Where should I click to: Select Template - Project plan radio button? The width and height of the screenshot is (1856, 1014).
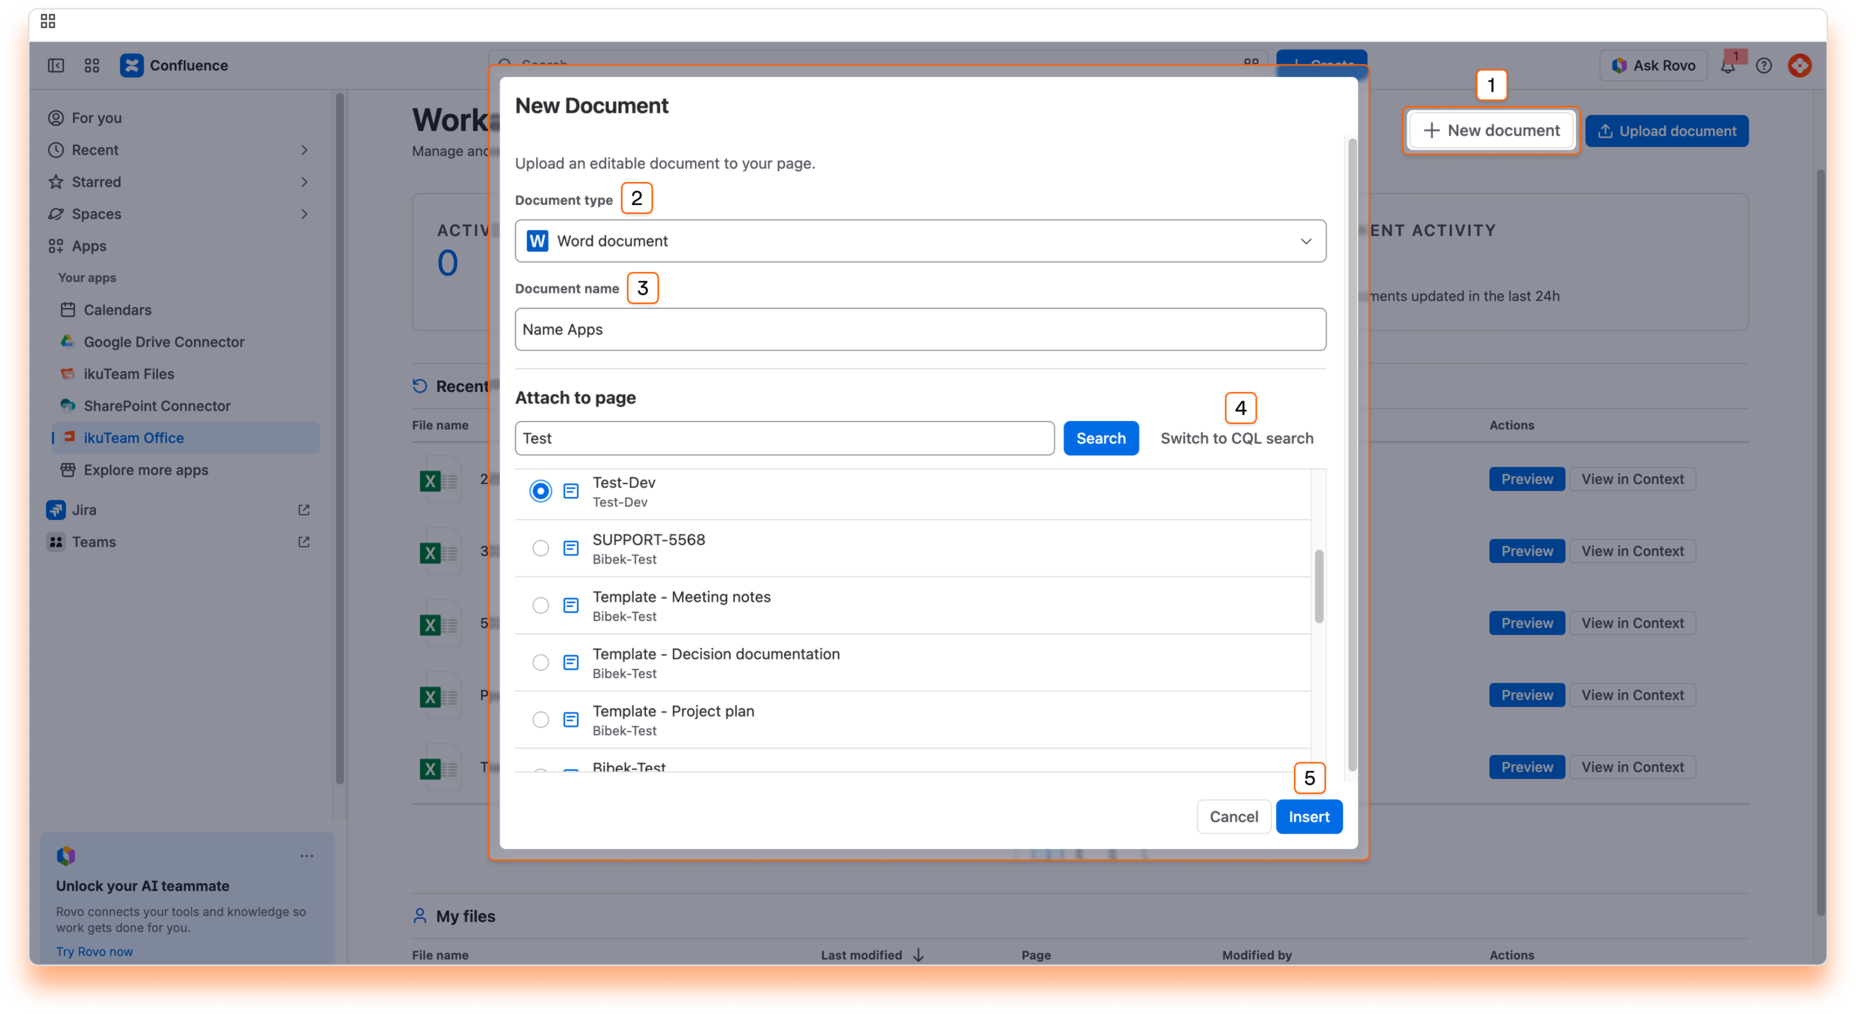540,719
